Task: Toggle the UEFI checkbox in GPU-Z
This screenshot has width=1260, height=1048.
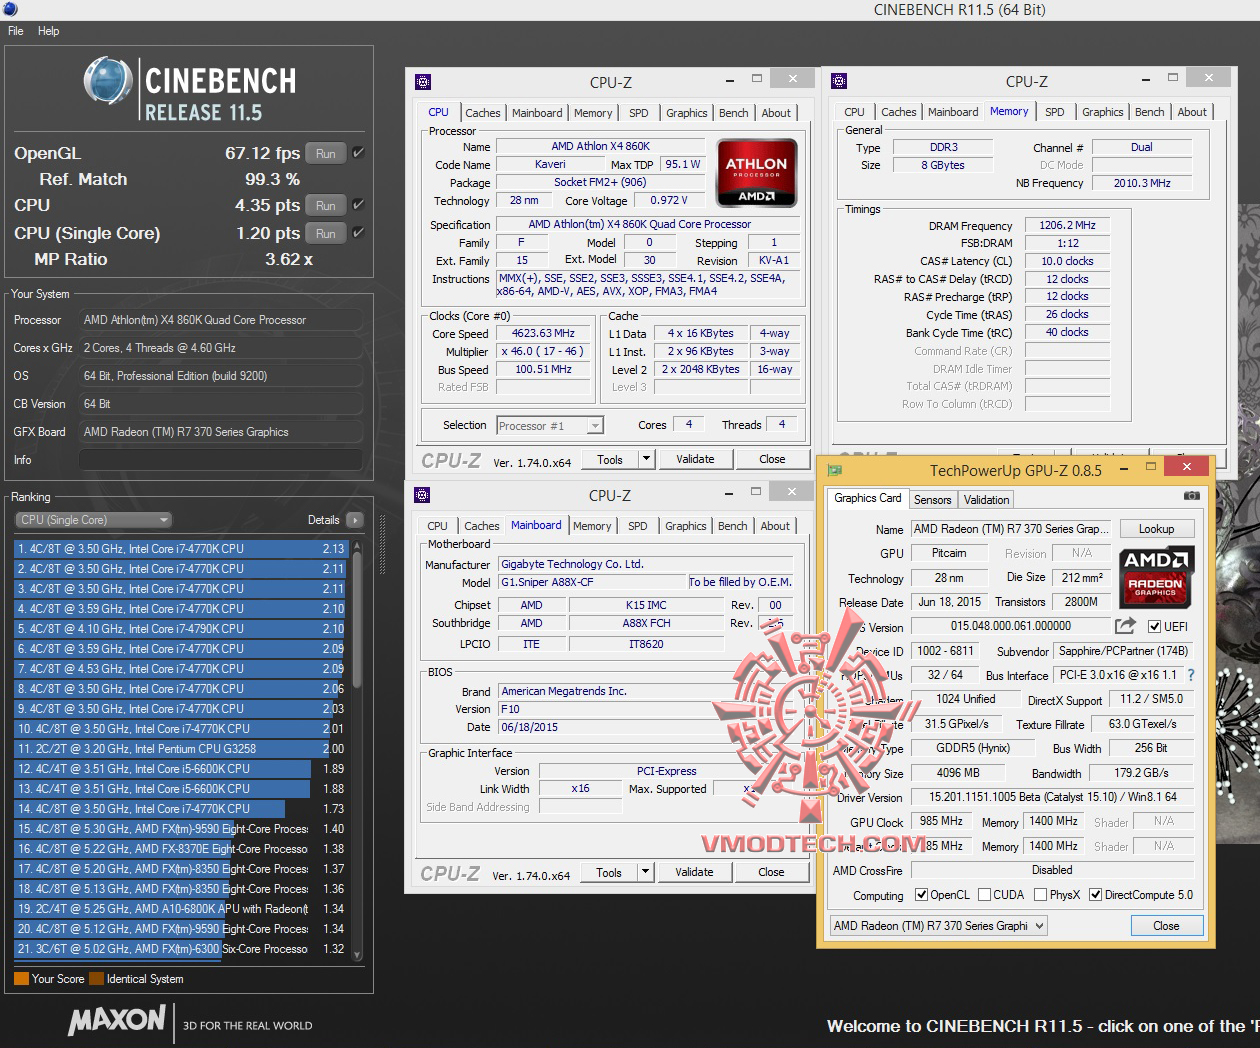Action: click(1155, 627)
